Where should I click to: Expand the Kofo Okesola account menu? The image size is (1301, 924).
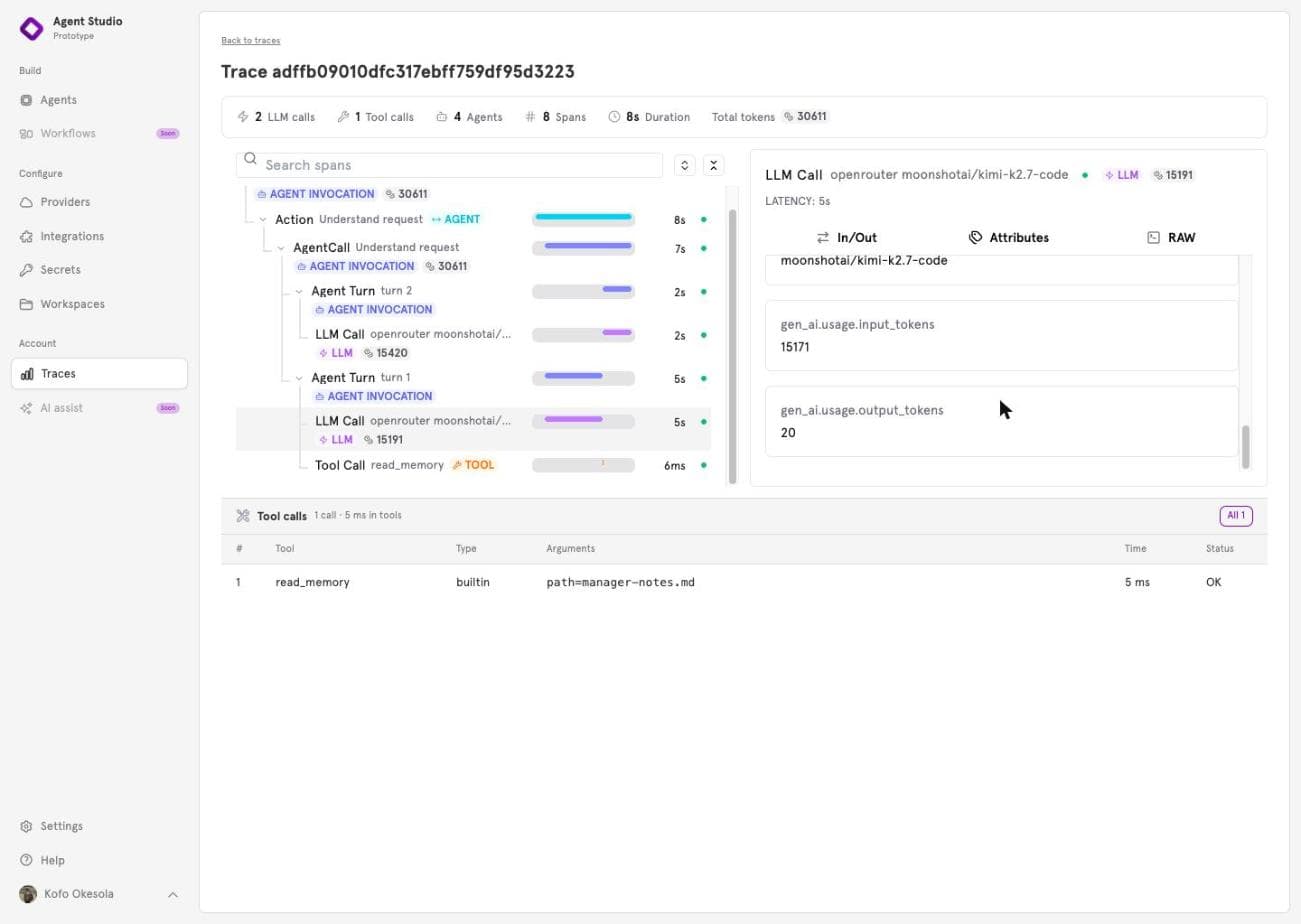(172, 894)
